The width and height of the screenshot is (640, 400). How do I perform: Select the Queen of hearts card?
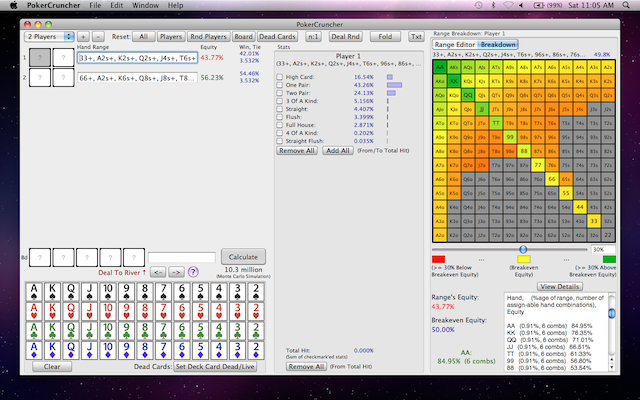pyautogui.click(x=71, y=311)
